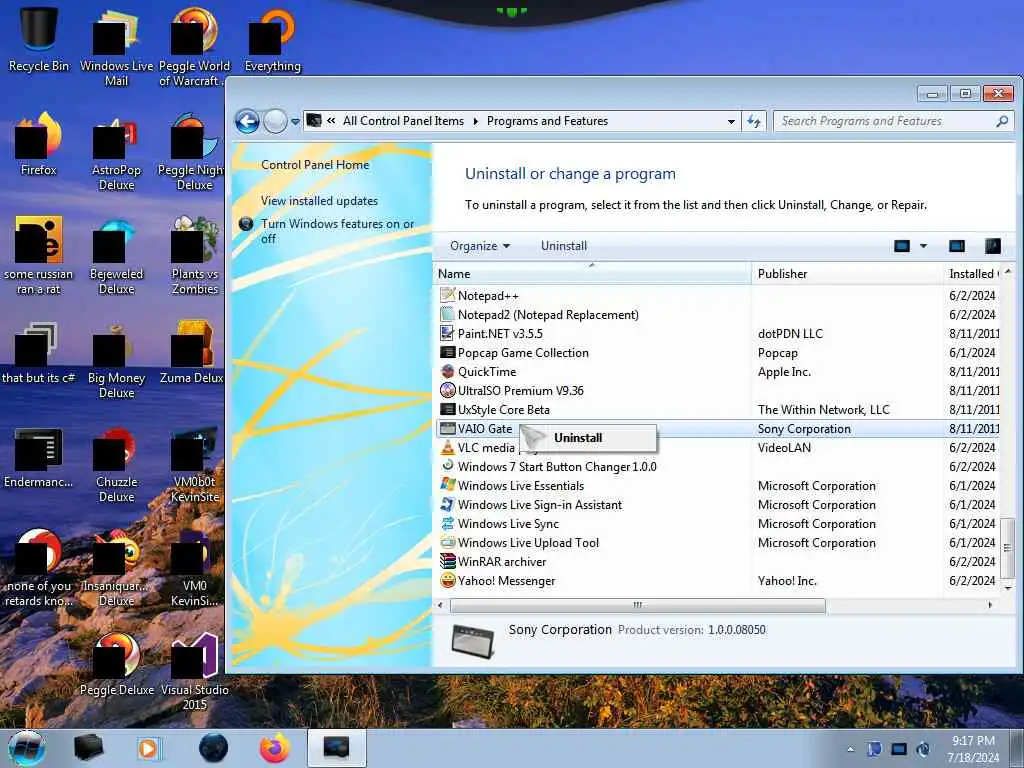Click the globe taskbar icon
Viewport: 1024px width, 768px height.
point(214,748)
